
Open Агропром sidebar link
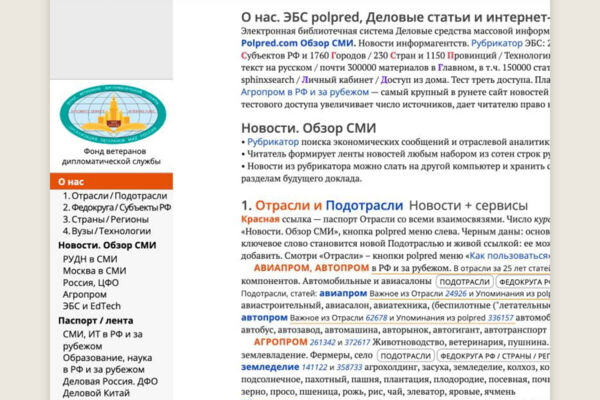coord(85,294)
